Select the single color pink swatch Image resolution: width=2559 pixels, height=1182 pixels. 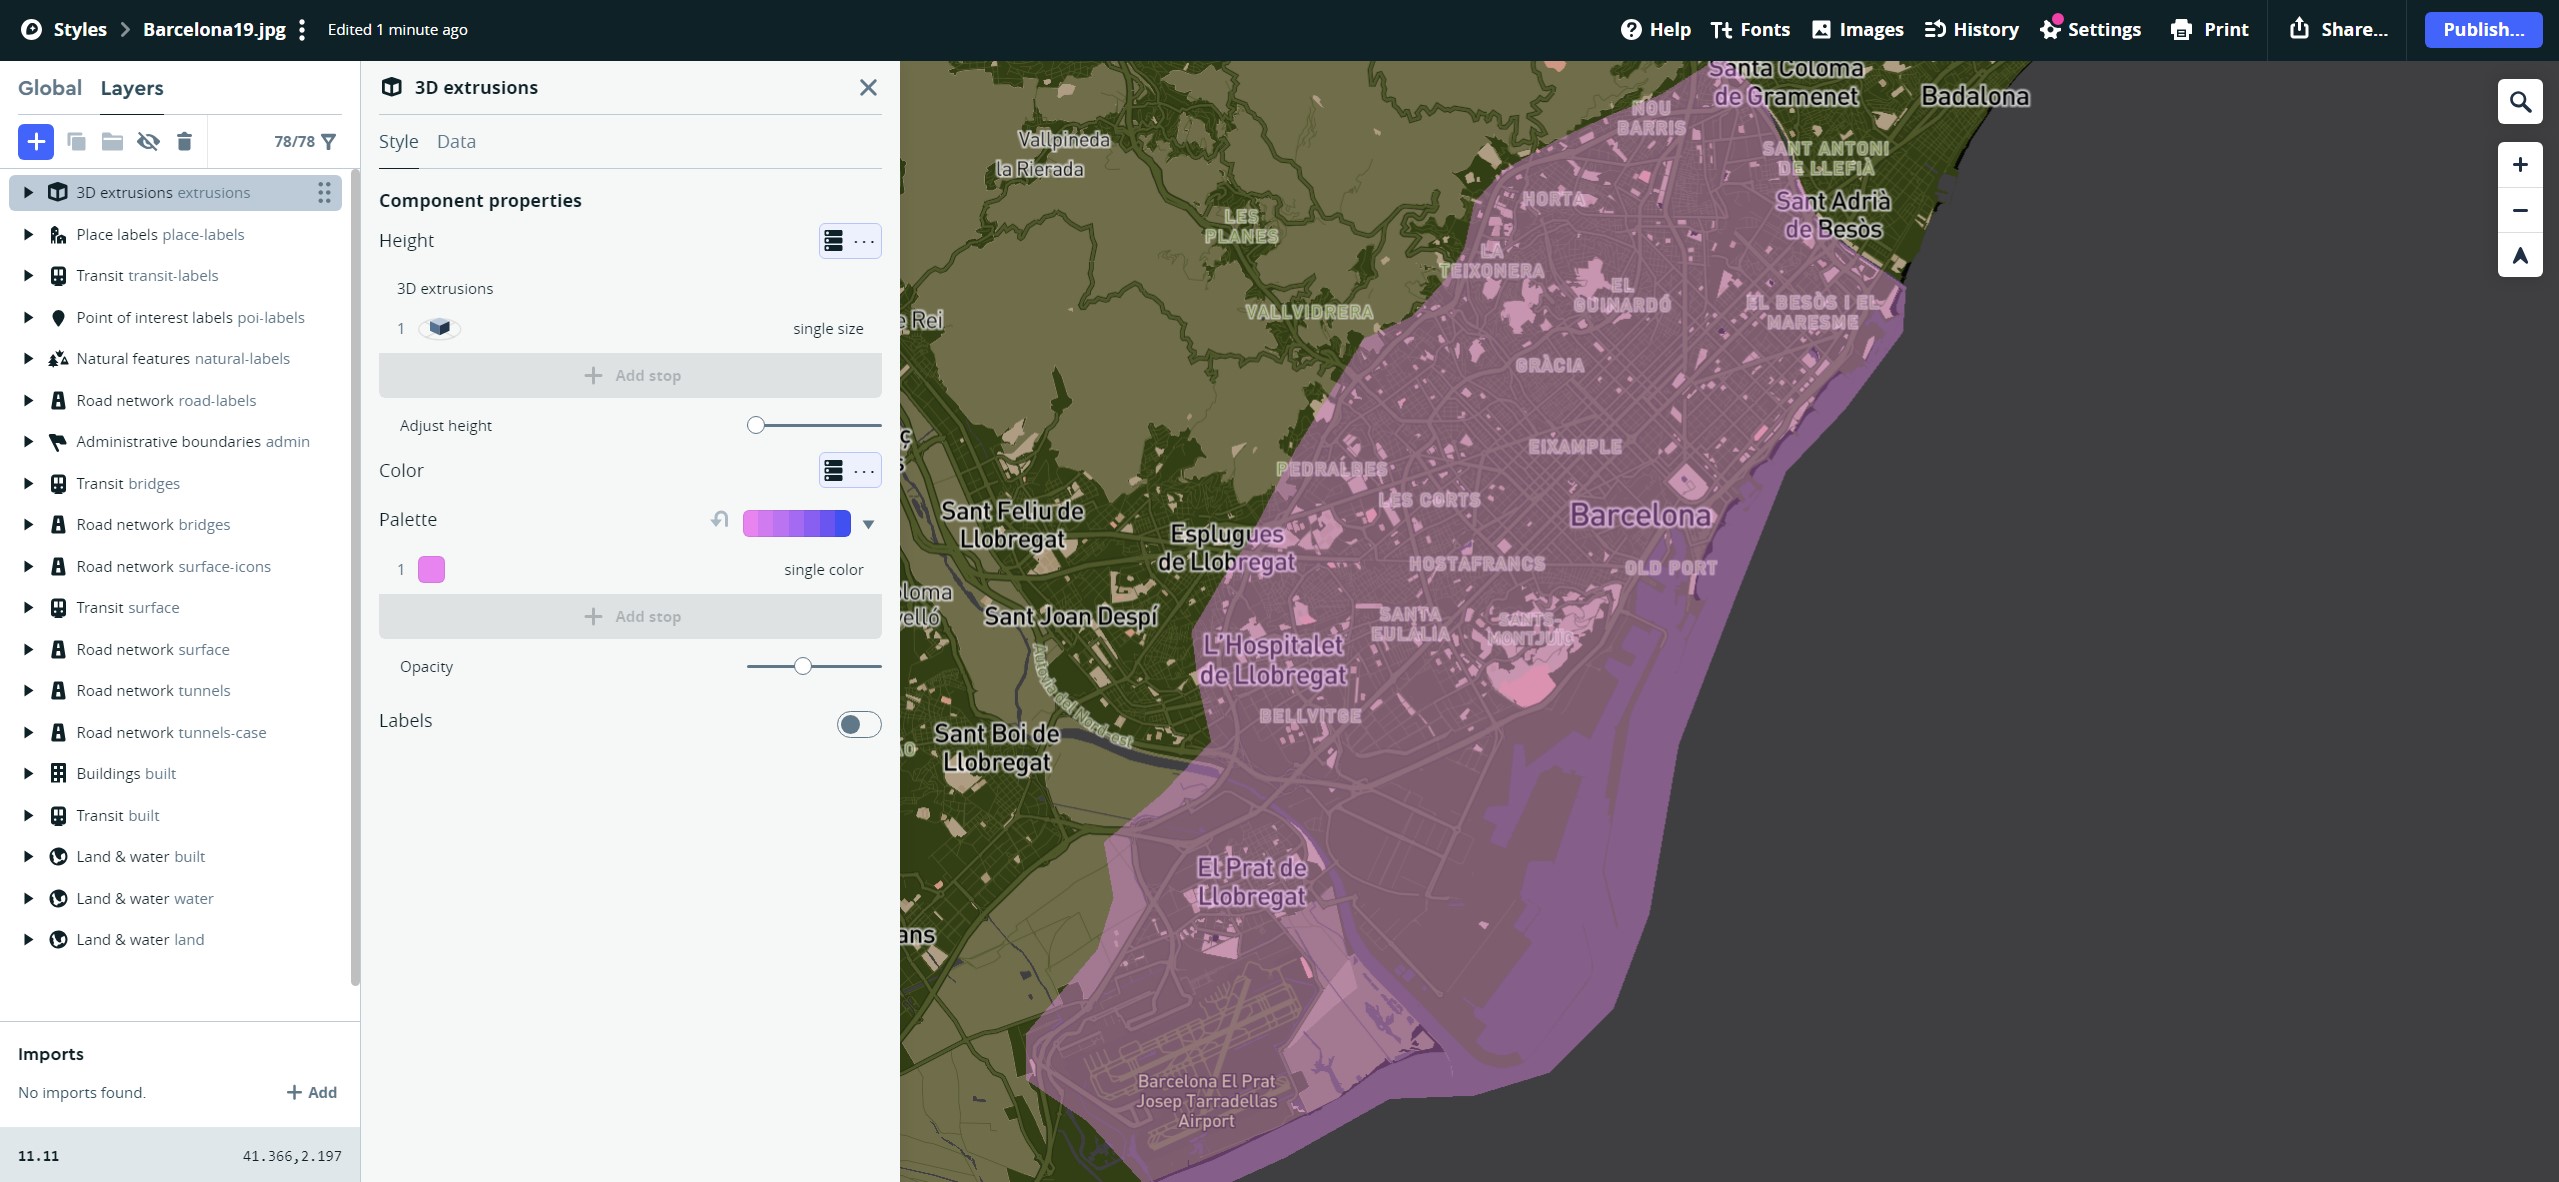click(430, 569)
